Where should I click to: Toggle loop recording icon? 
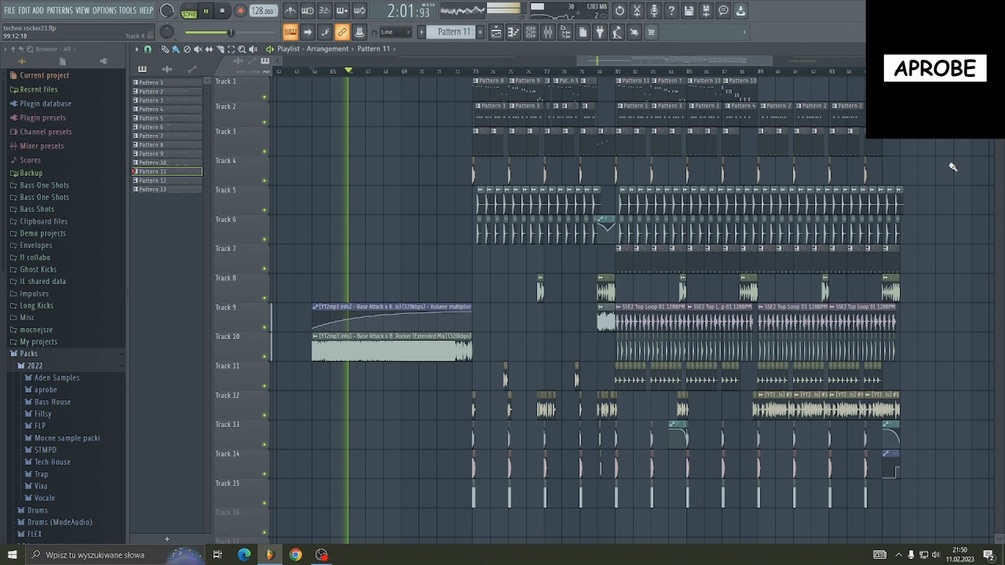360,10
